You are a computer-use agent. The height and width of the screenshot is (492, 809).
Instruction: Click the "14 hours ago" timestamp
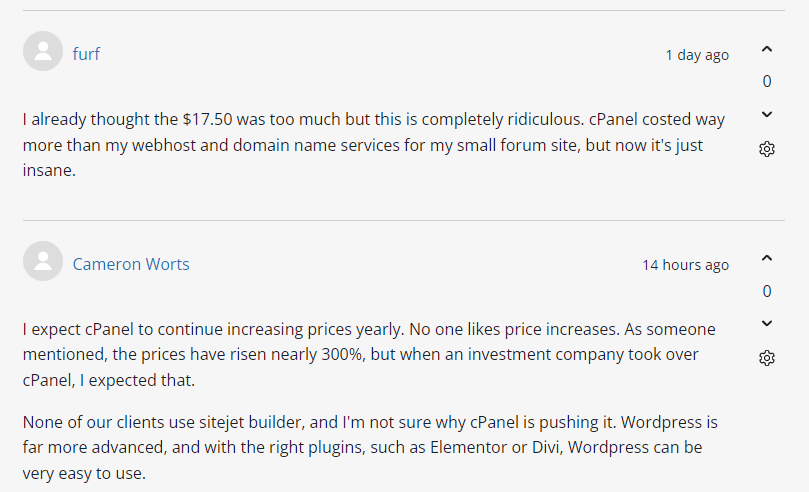[x=685, y=265]
